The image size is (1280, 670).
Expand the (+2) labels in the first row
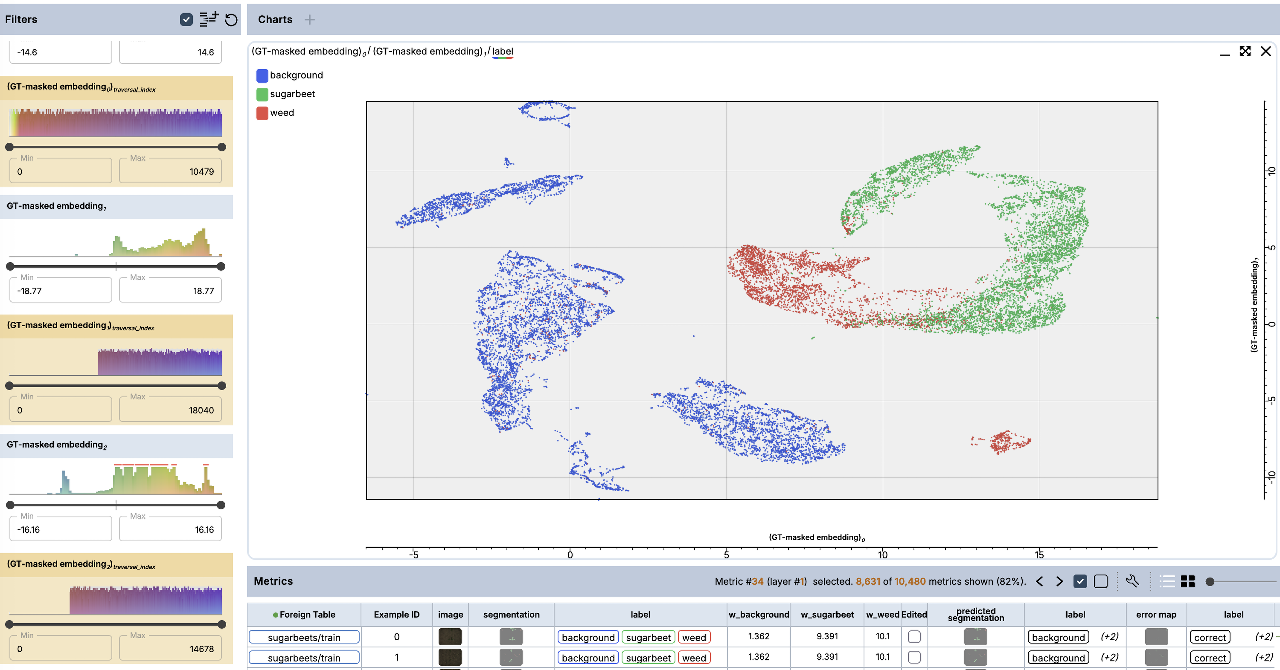pos(1109,637)
